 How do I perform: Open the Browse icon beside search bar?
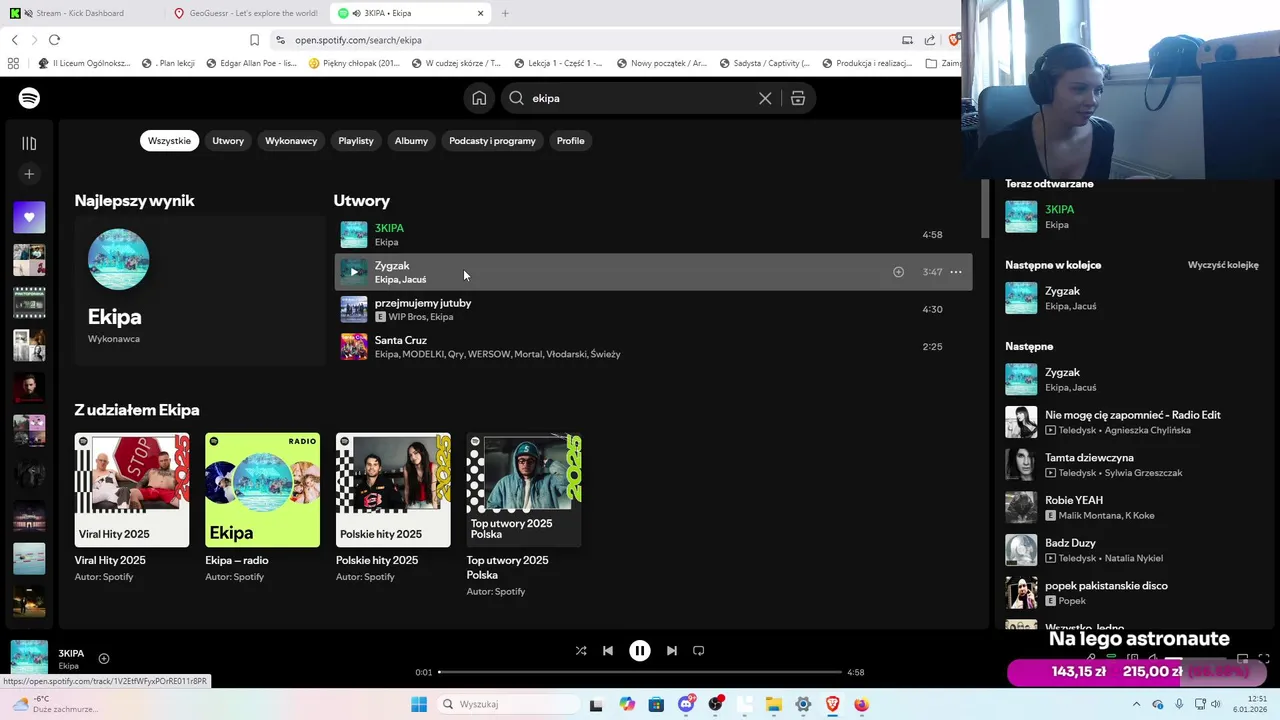coord(798,98)
